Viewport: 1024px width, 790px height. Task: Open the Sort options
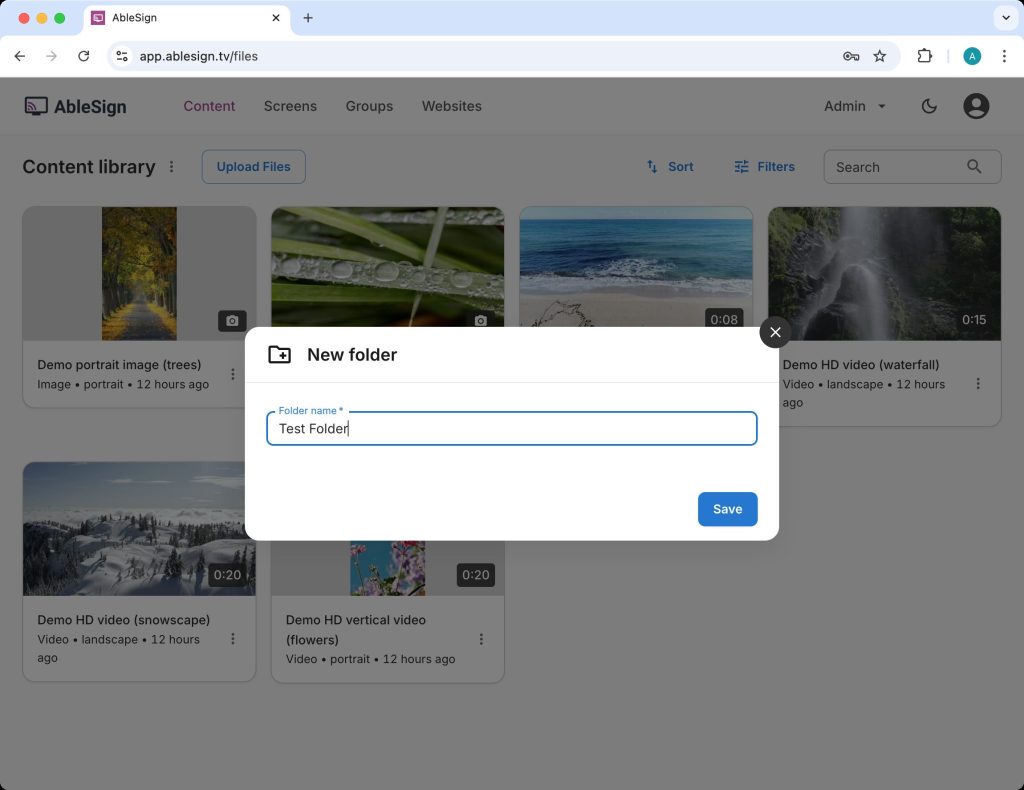(669, 166)
